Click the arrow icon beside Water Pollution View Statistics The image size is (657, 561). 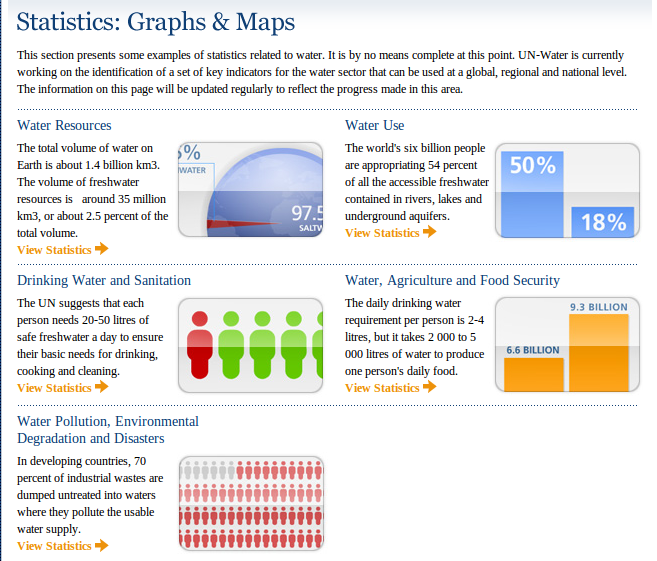(x=102, y=545)
